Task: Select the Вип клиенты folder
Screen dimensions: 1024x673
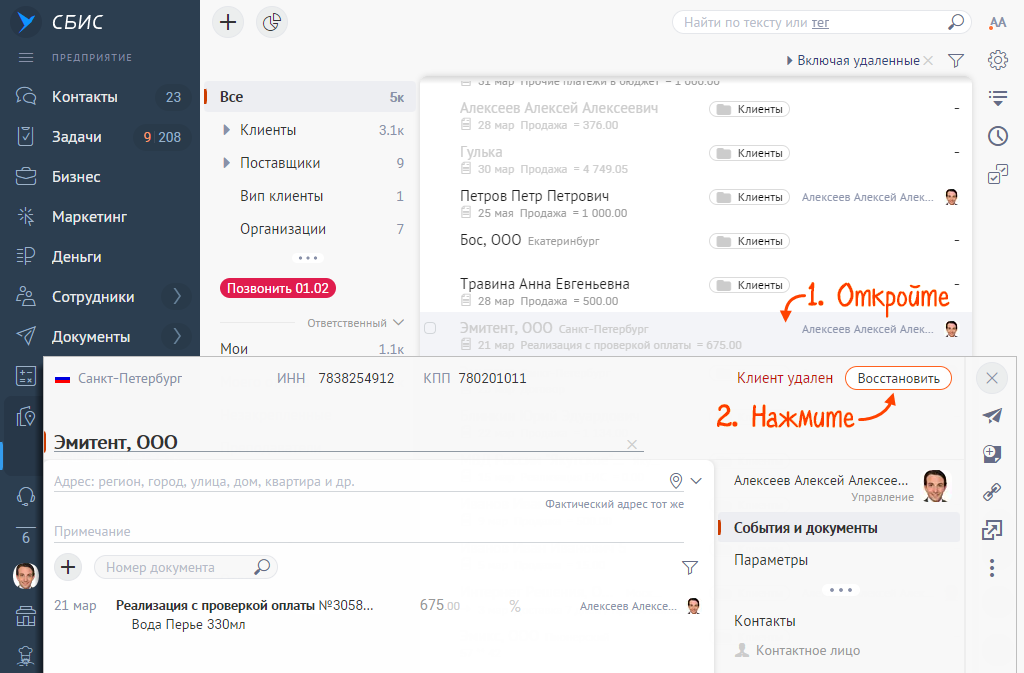Action: (281, 196)
